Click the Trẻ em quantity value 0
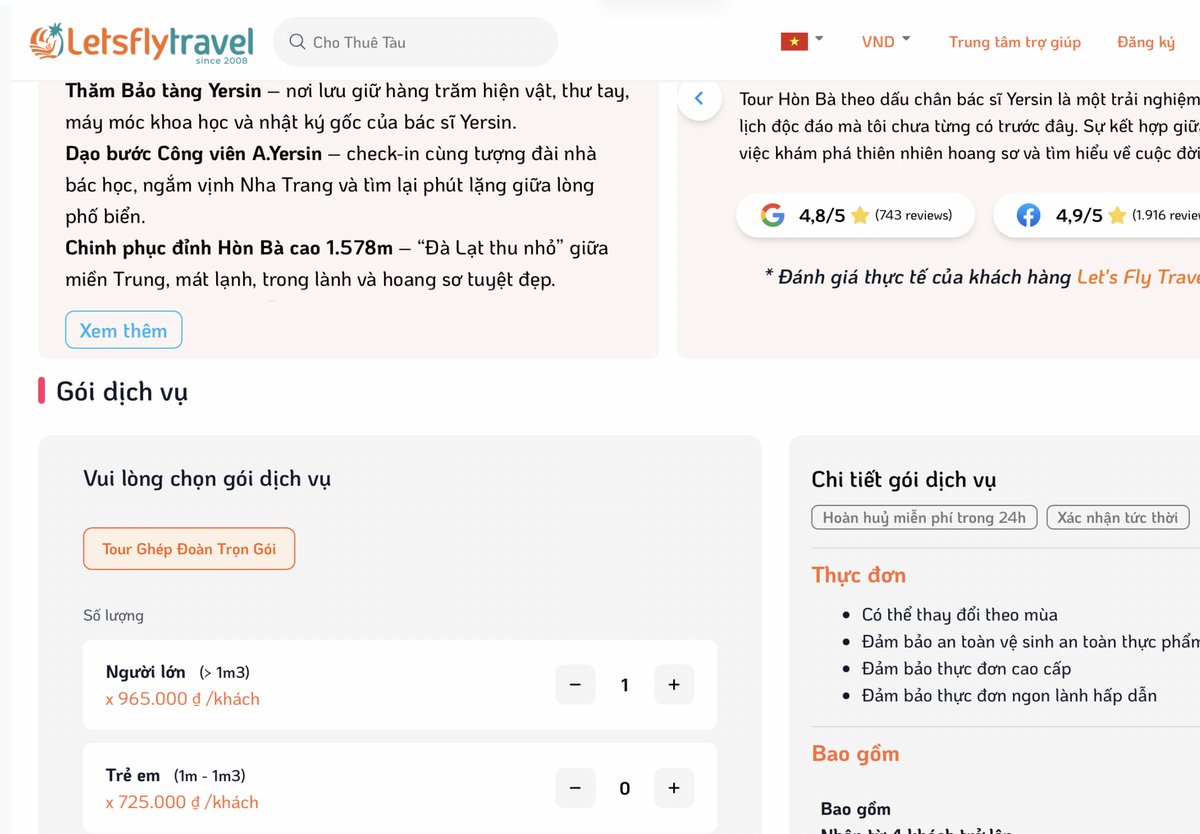 point(625,788)
